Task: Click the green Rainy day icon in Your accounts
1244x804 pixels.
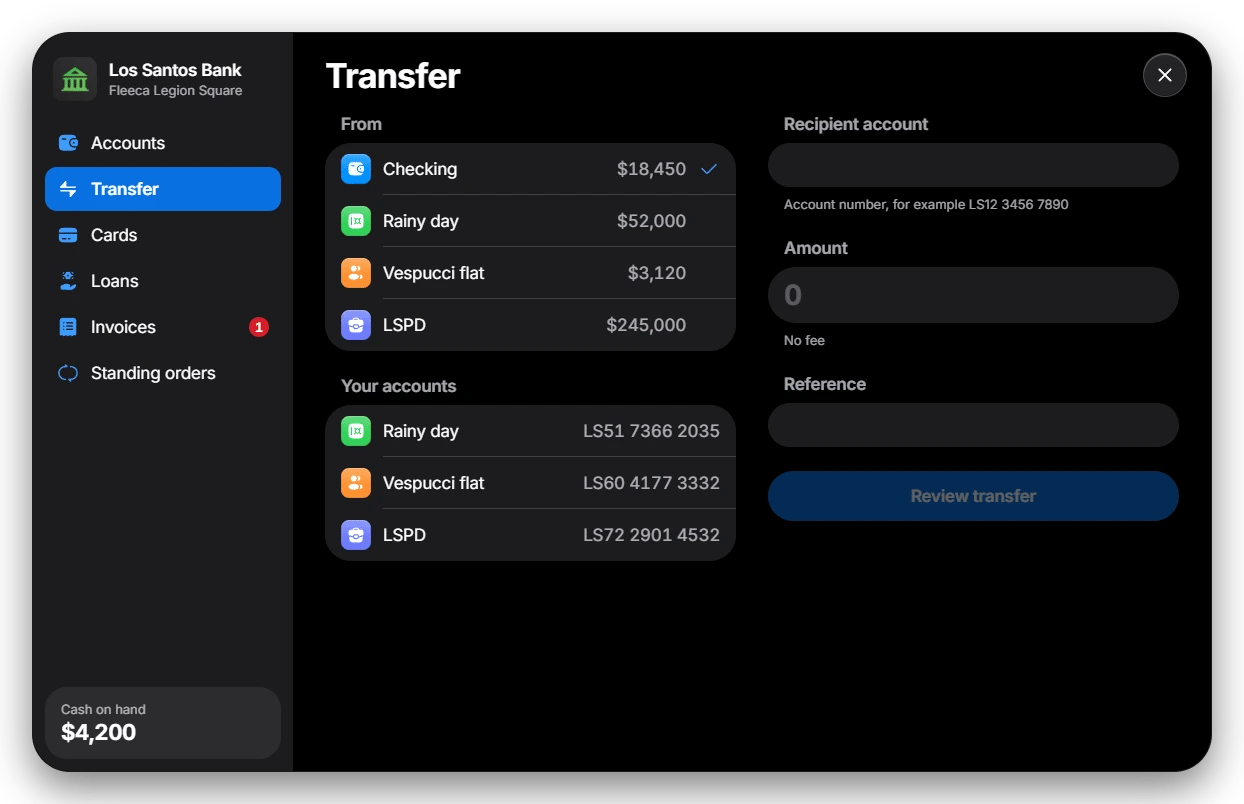Action: pos(356,431)
